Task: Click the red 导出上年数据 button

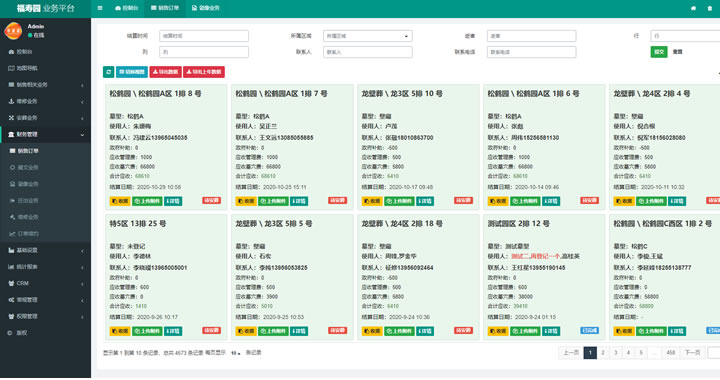Action: click(204, 72)
